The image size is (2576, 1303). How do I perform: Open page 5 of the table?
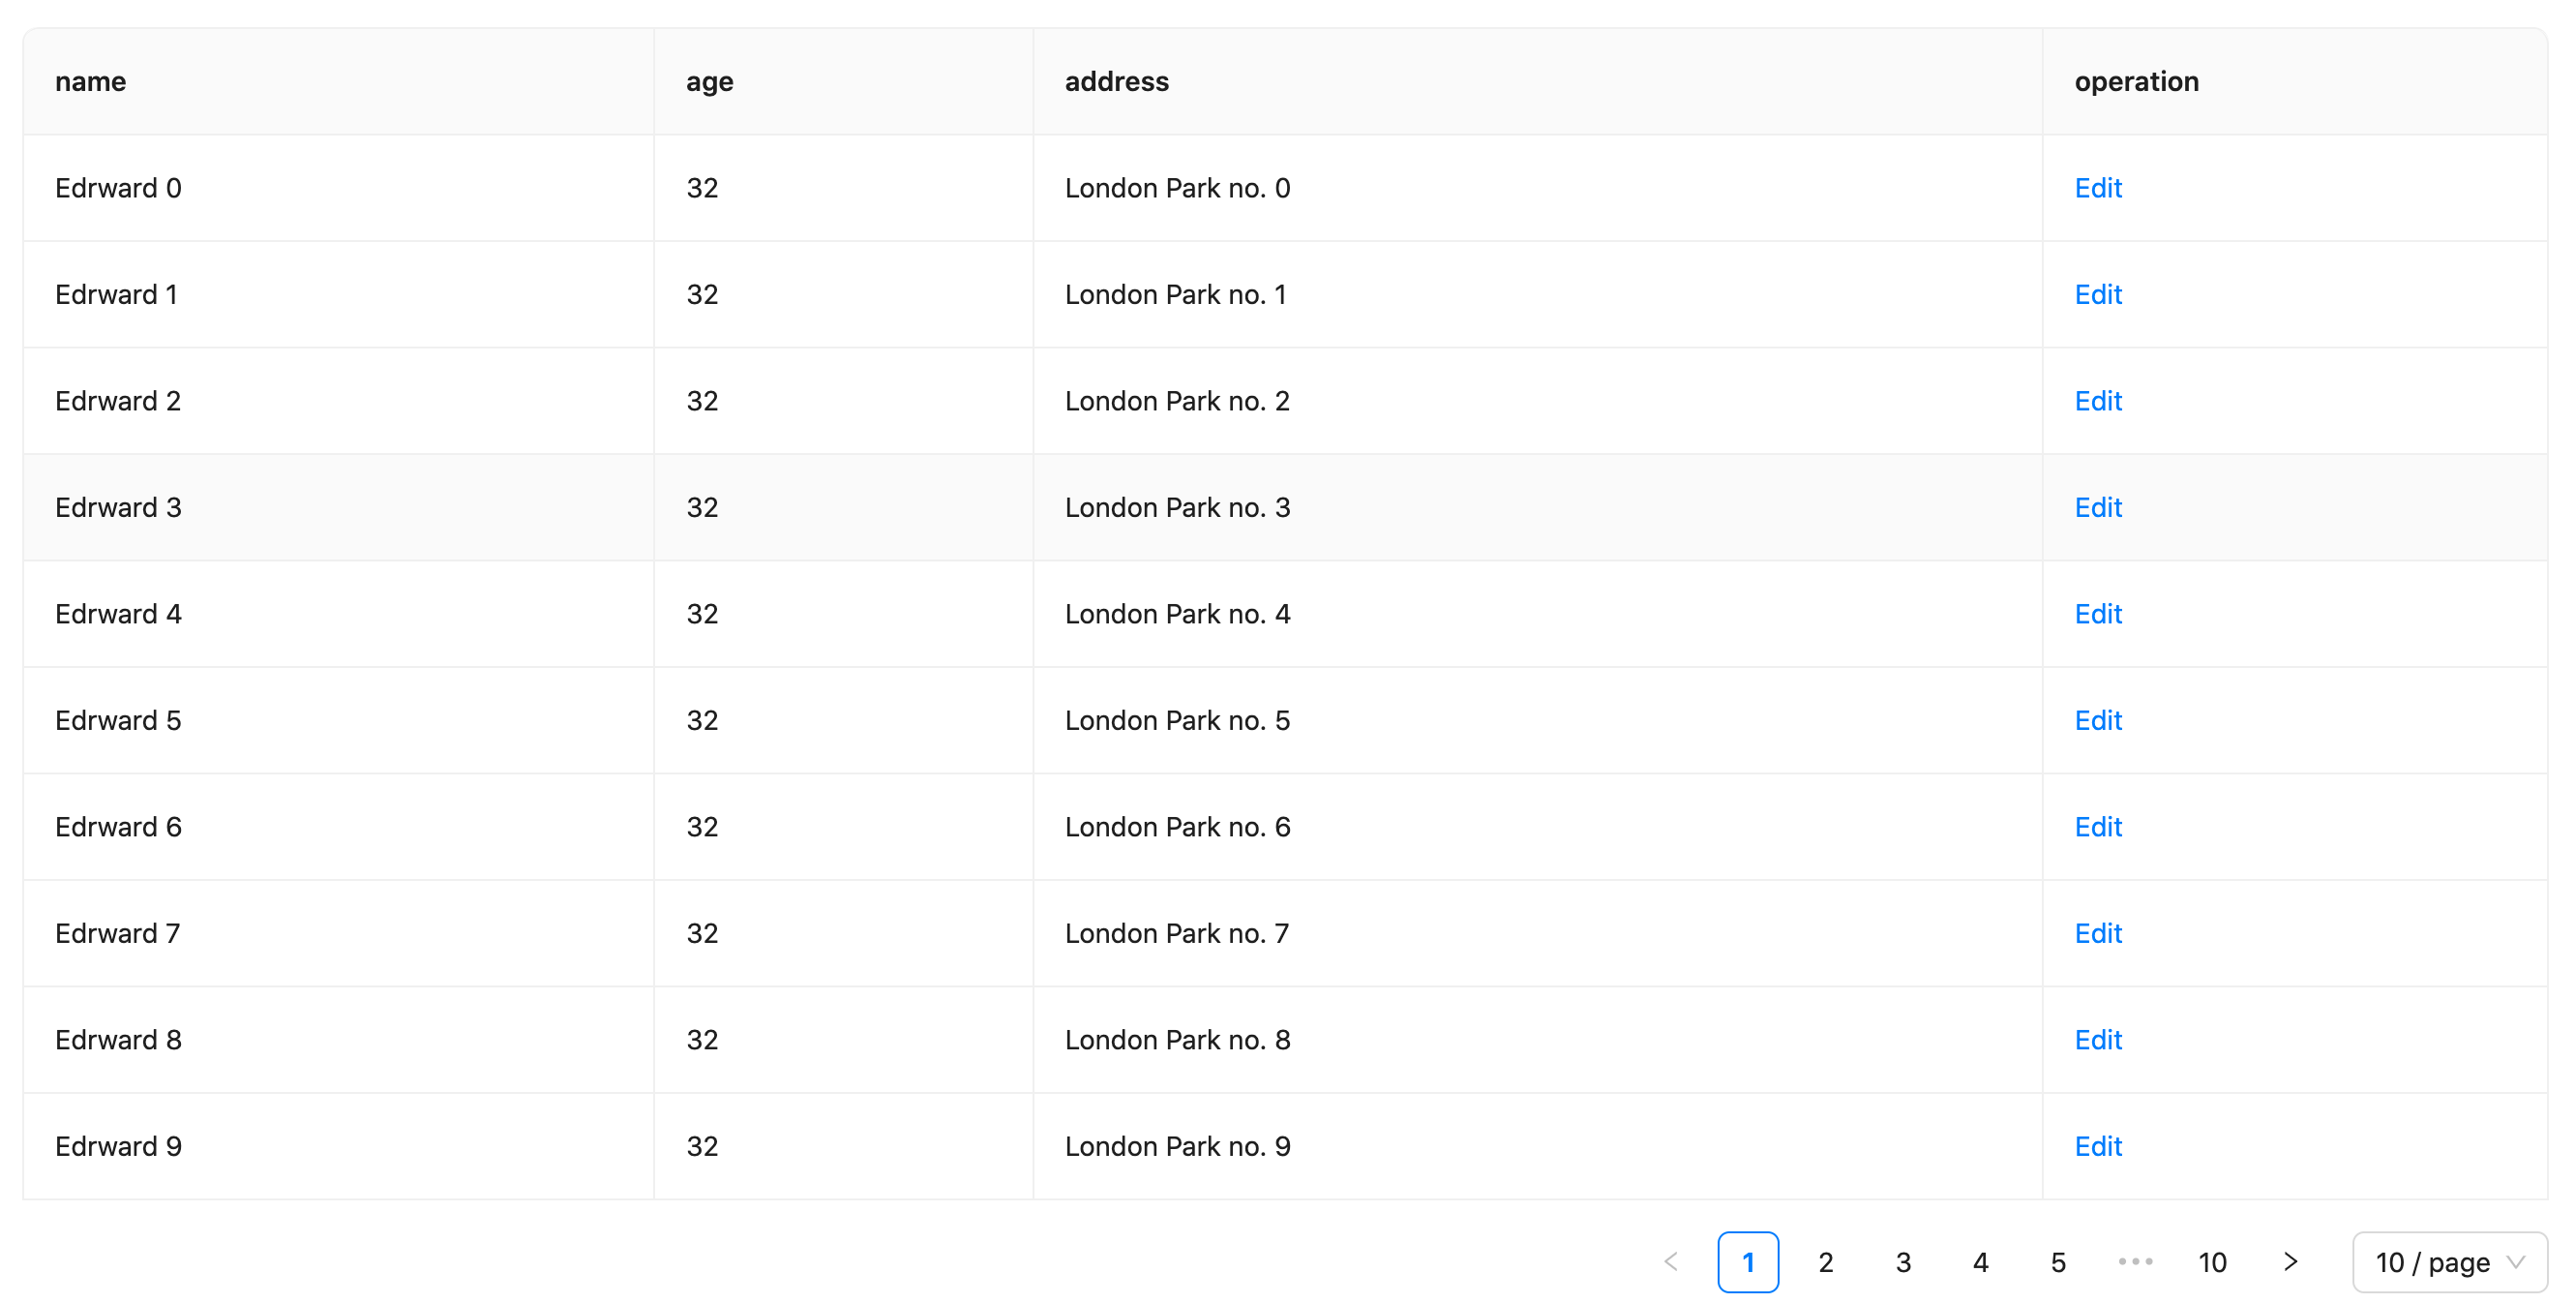point(2058,1261)
